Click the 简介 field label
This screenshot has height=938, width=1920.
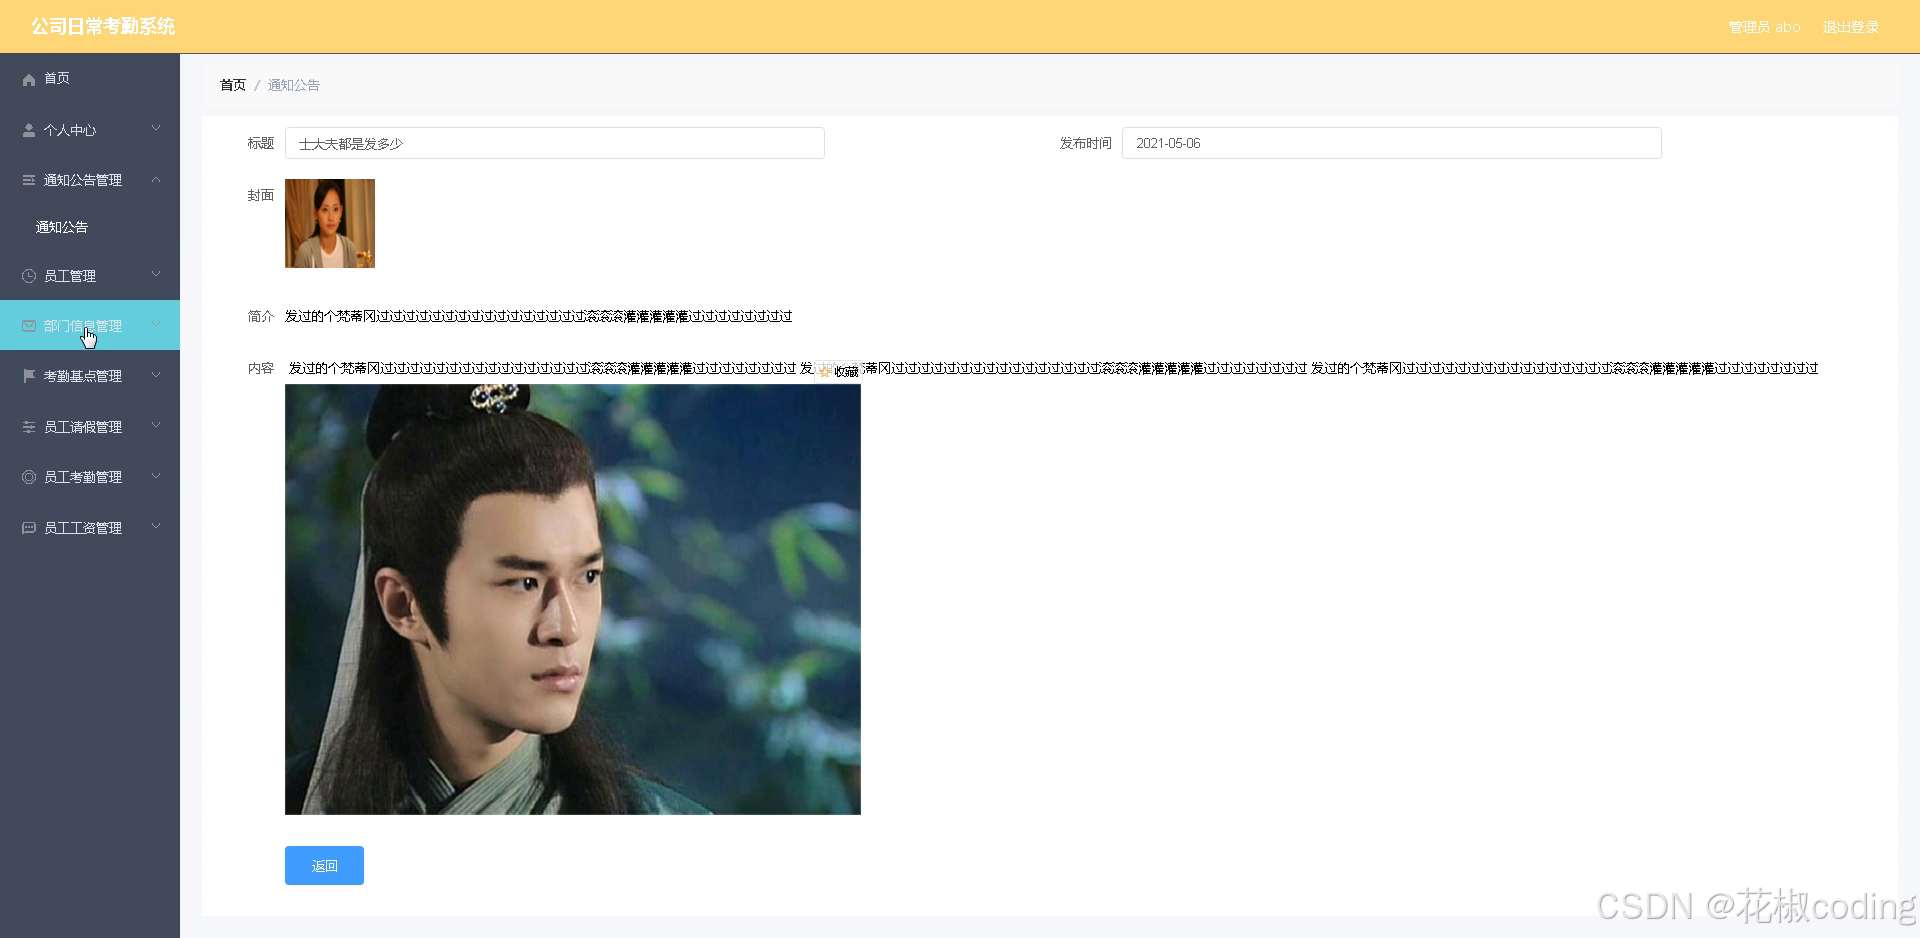[261, 316]
